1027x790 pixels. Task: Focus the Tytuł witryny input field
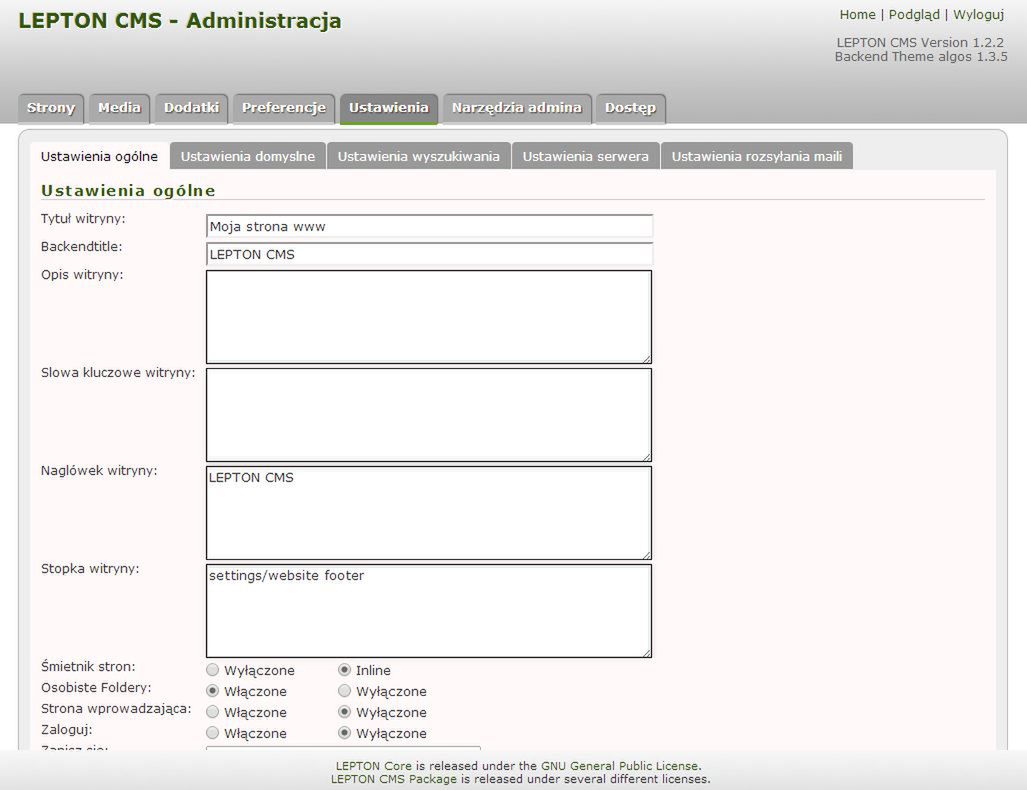click(x=429, y=227)
